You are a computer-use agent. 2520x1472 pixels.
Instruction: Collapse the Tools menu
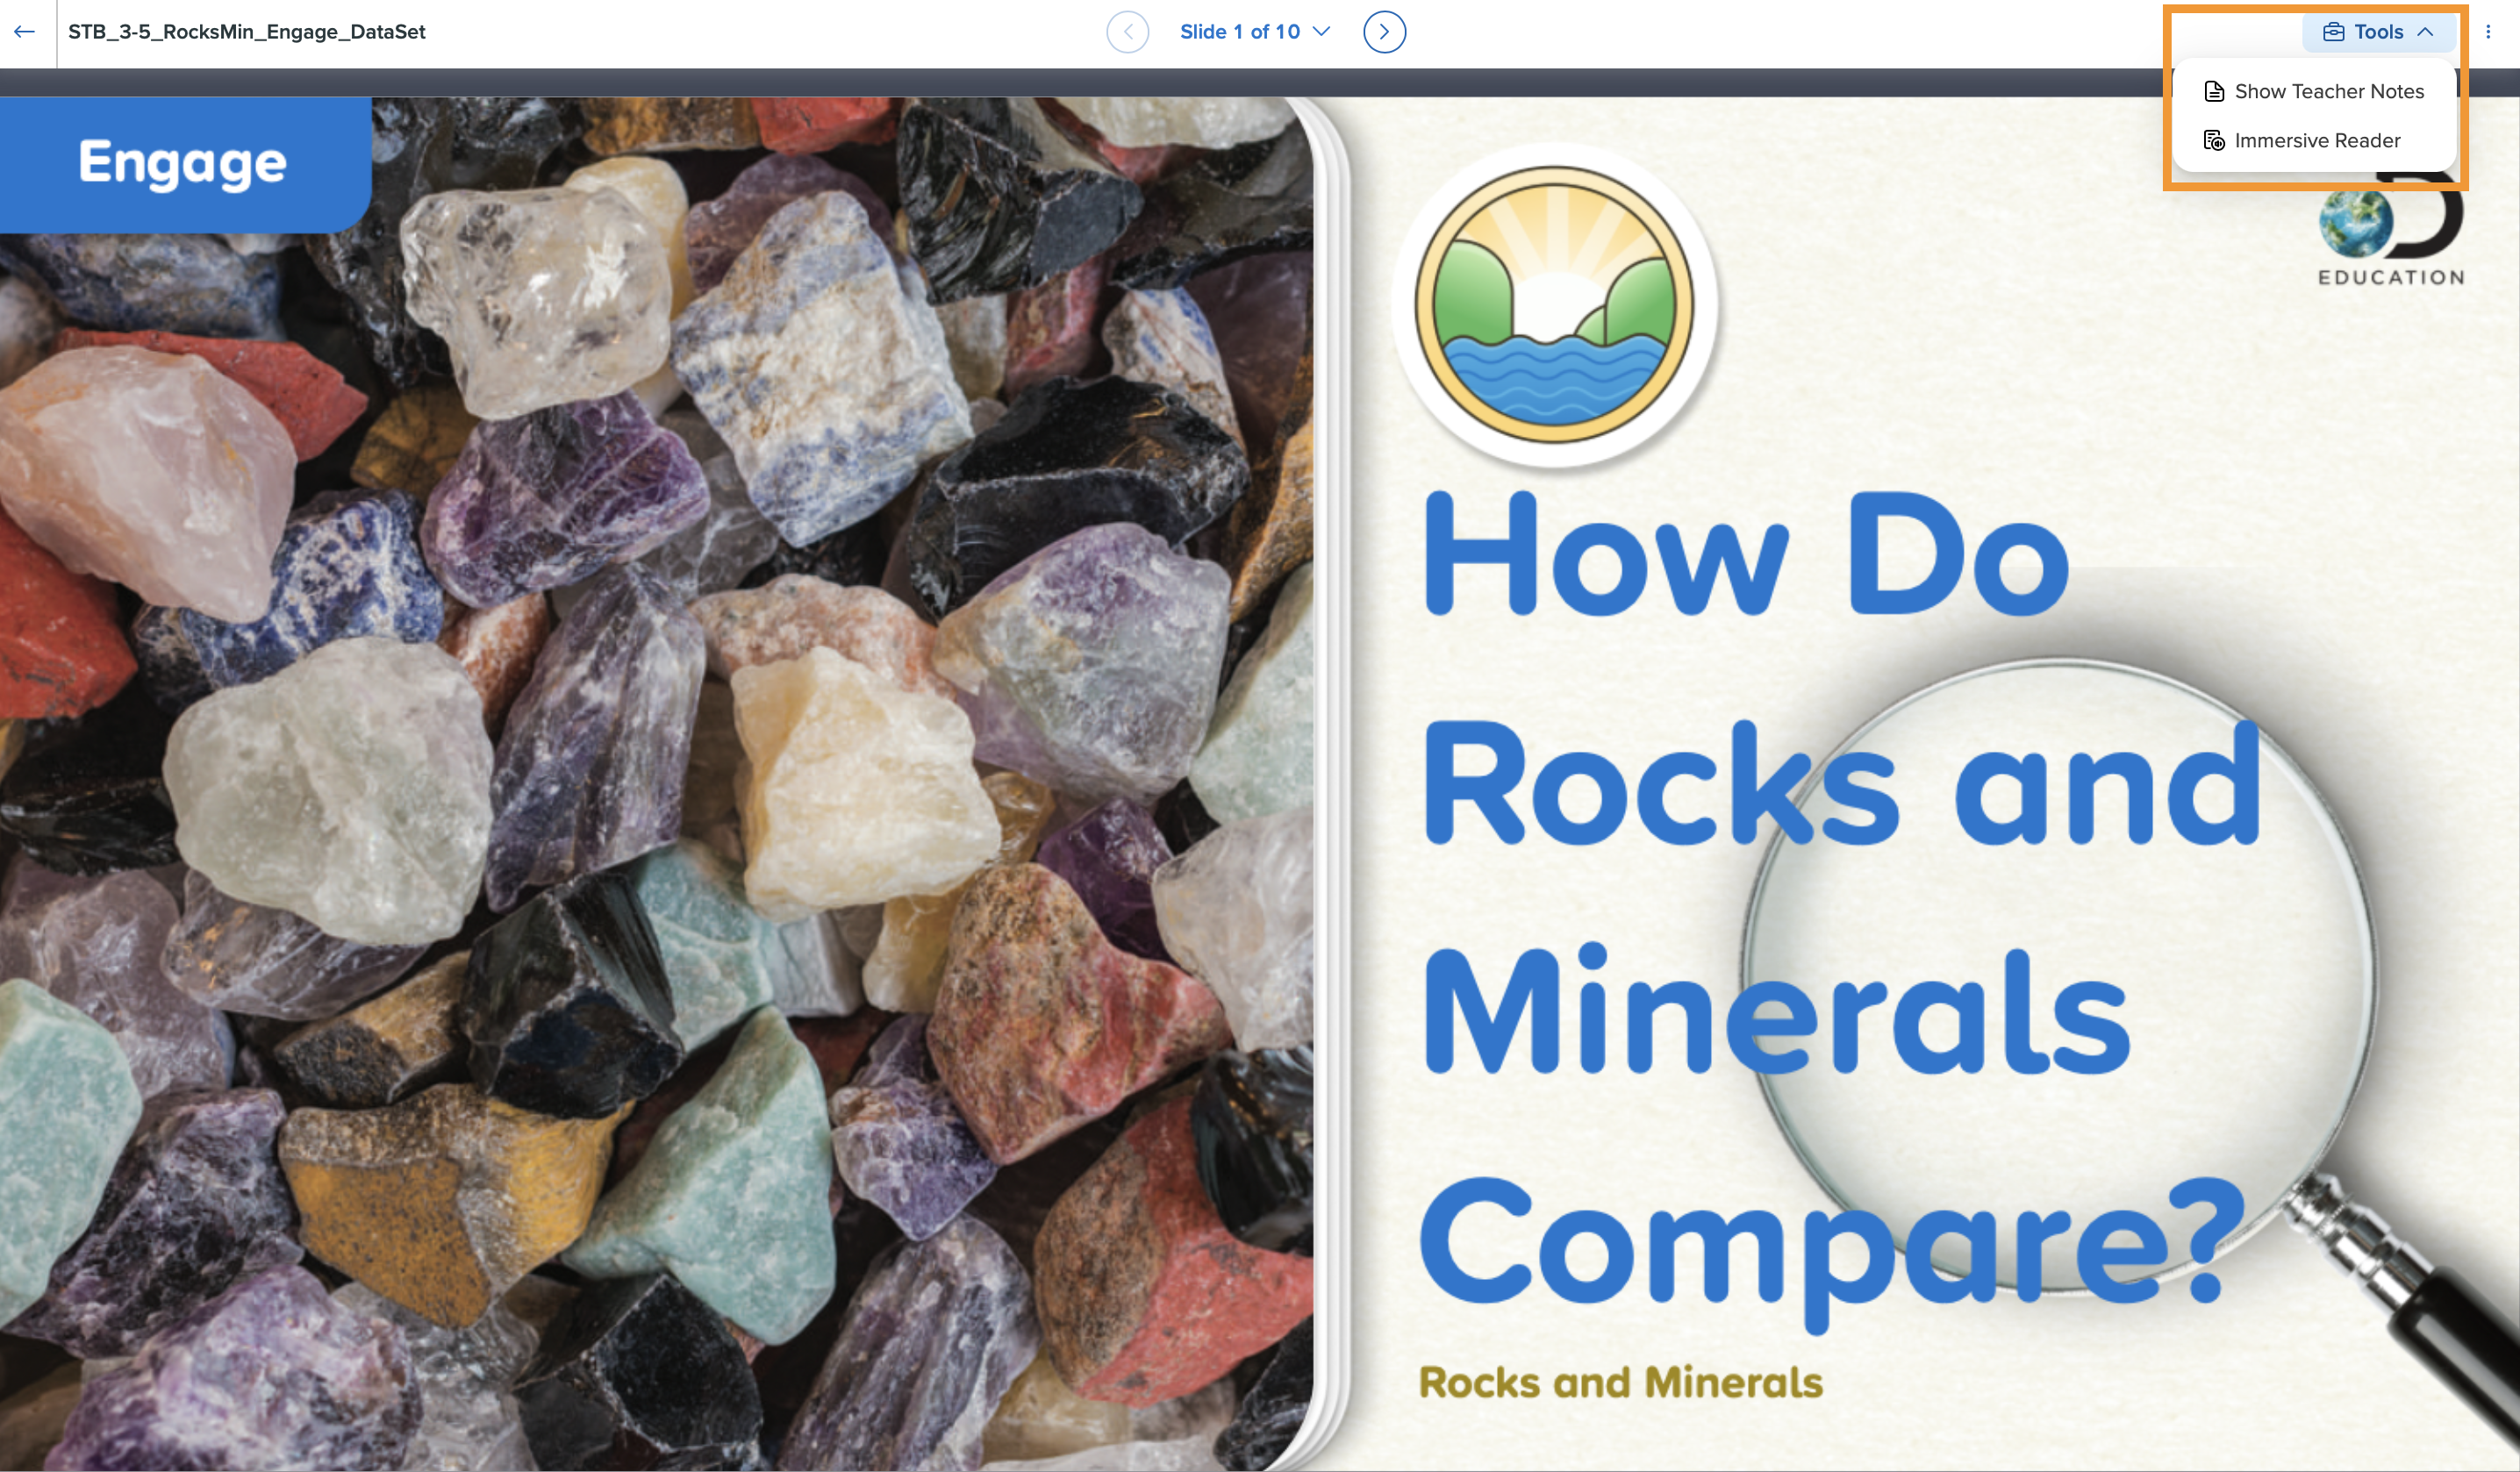[x=2378, y=32]
